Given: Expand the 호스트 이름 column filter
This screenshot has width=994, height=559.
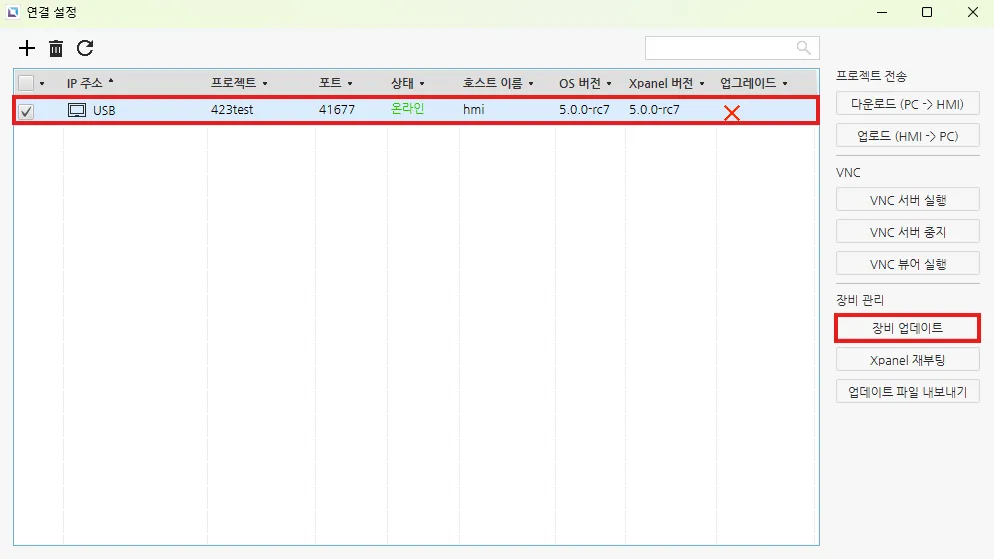Looking at the screenshot, I should 530,84.
